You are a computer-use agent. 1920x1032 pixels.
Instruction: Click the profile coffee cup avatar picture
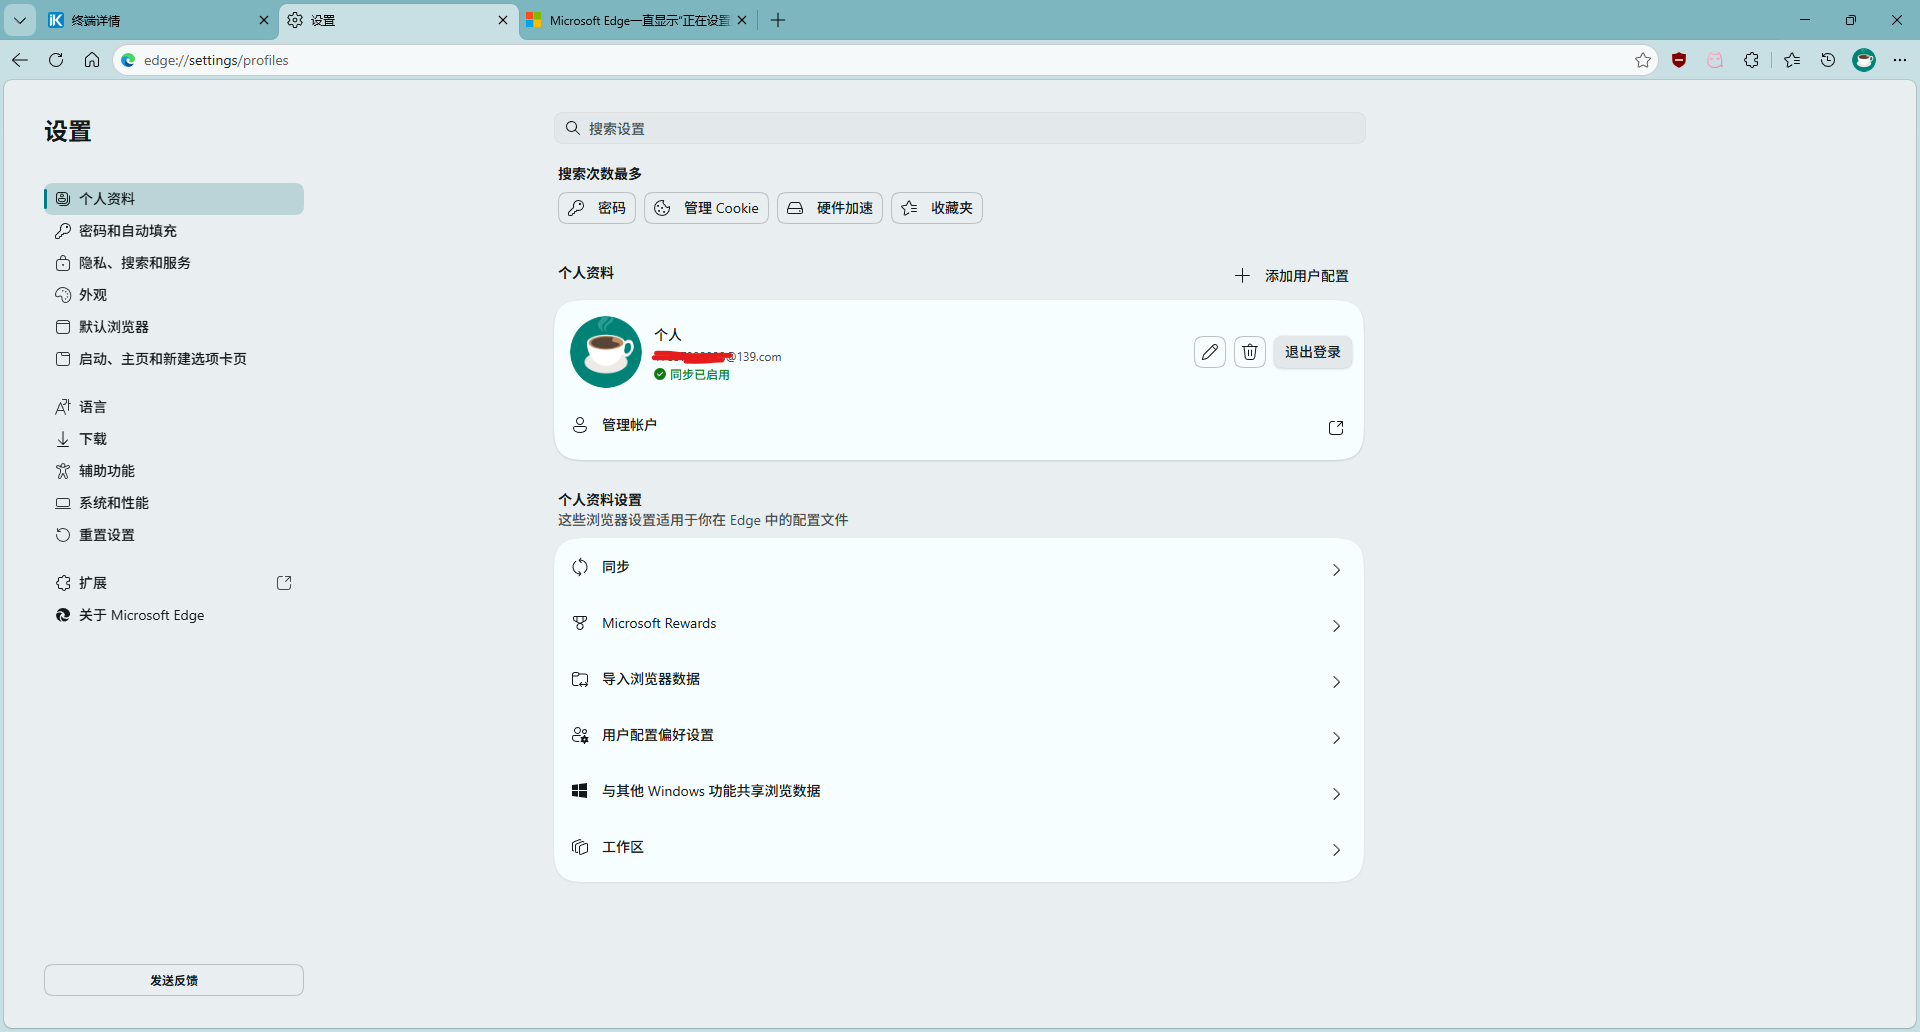(x=606, y=352)
